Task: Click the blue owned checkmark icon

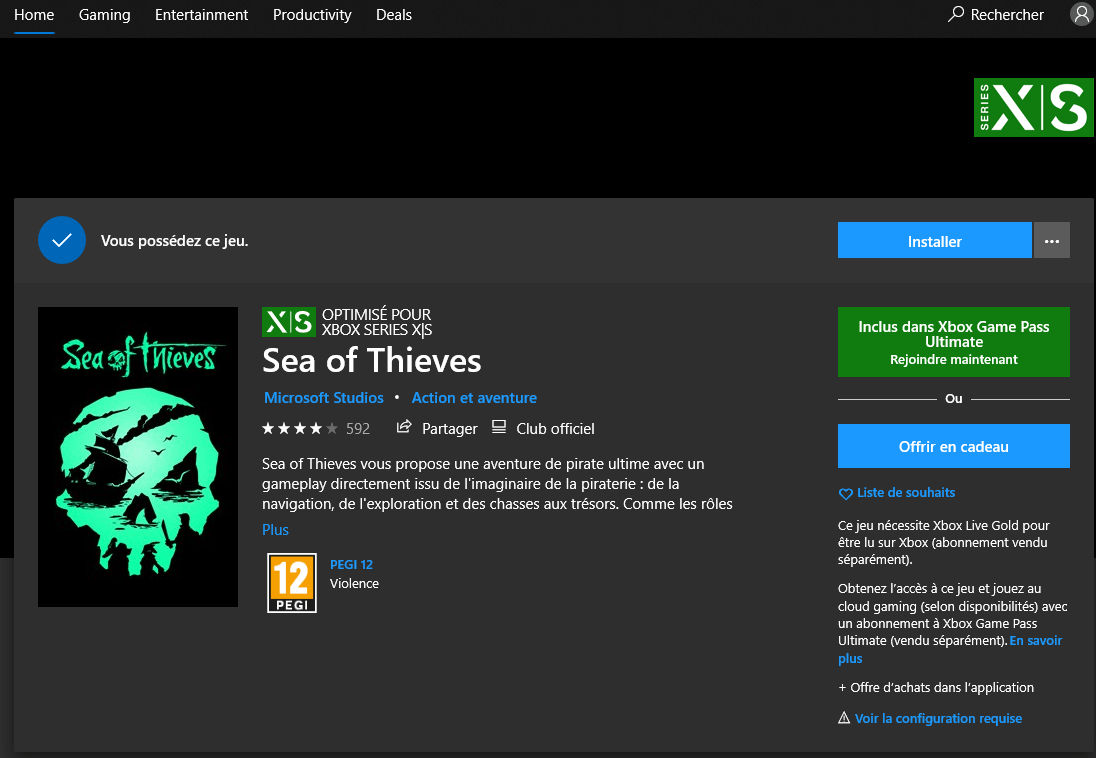Action: point(62,240)
